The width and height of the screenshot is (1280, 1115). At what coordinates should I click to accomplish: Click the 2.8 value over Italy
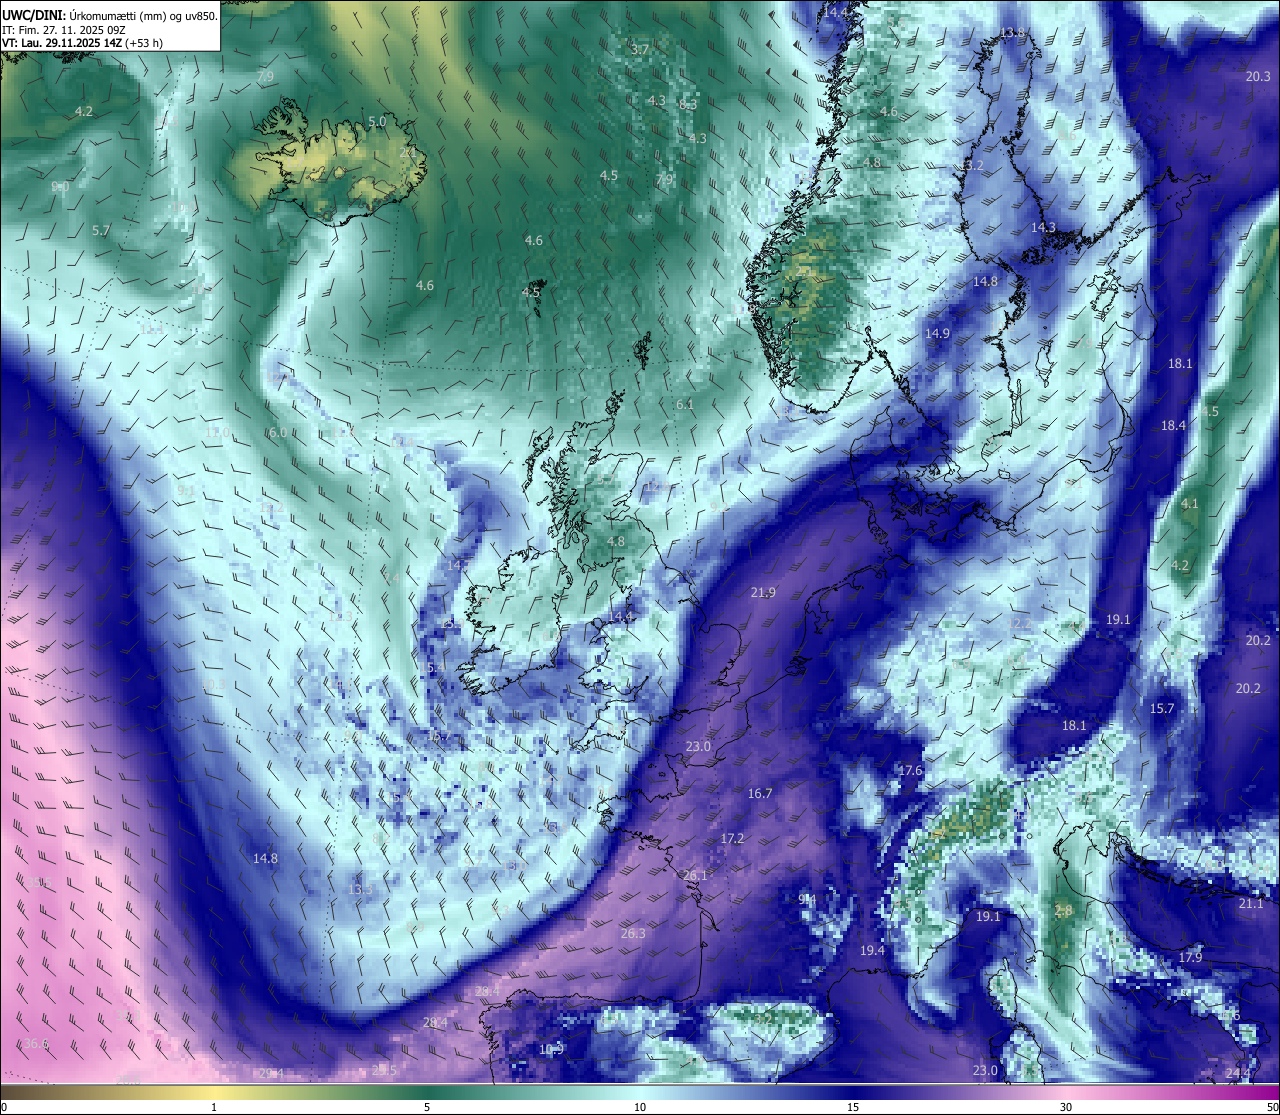(1064, 911)
